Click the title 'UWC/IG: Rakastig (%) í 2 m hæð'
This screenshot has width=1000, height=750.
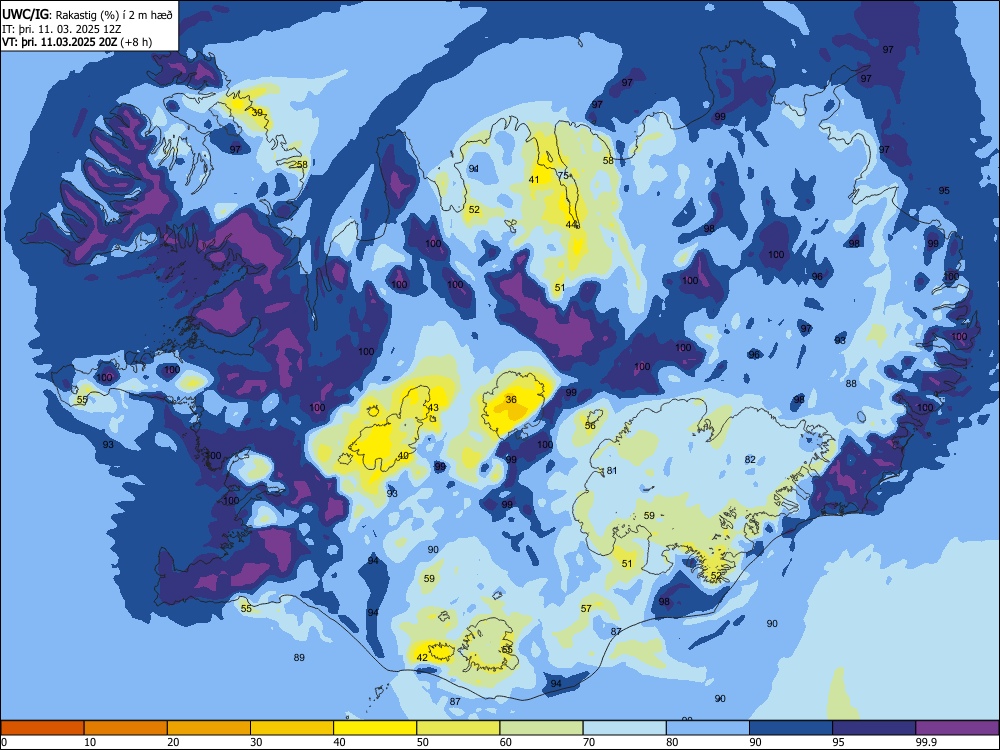(x=87, y=15)
